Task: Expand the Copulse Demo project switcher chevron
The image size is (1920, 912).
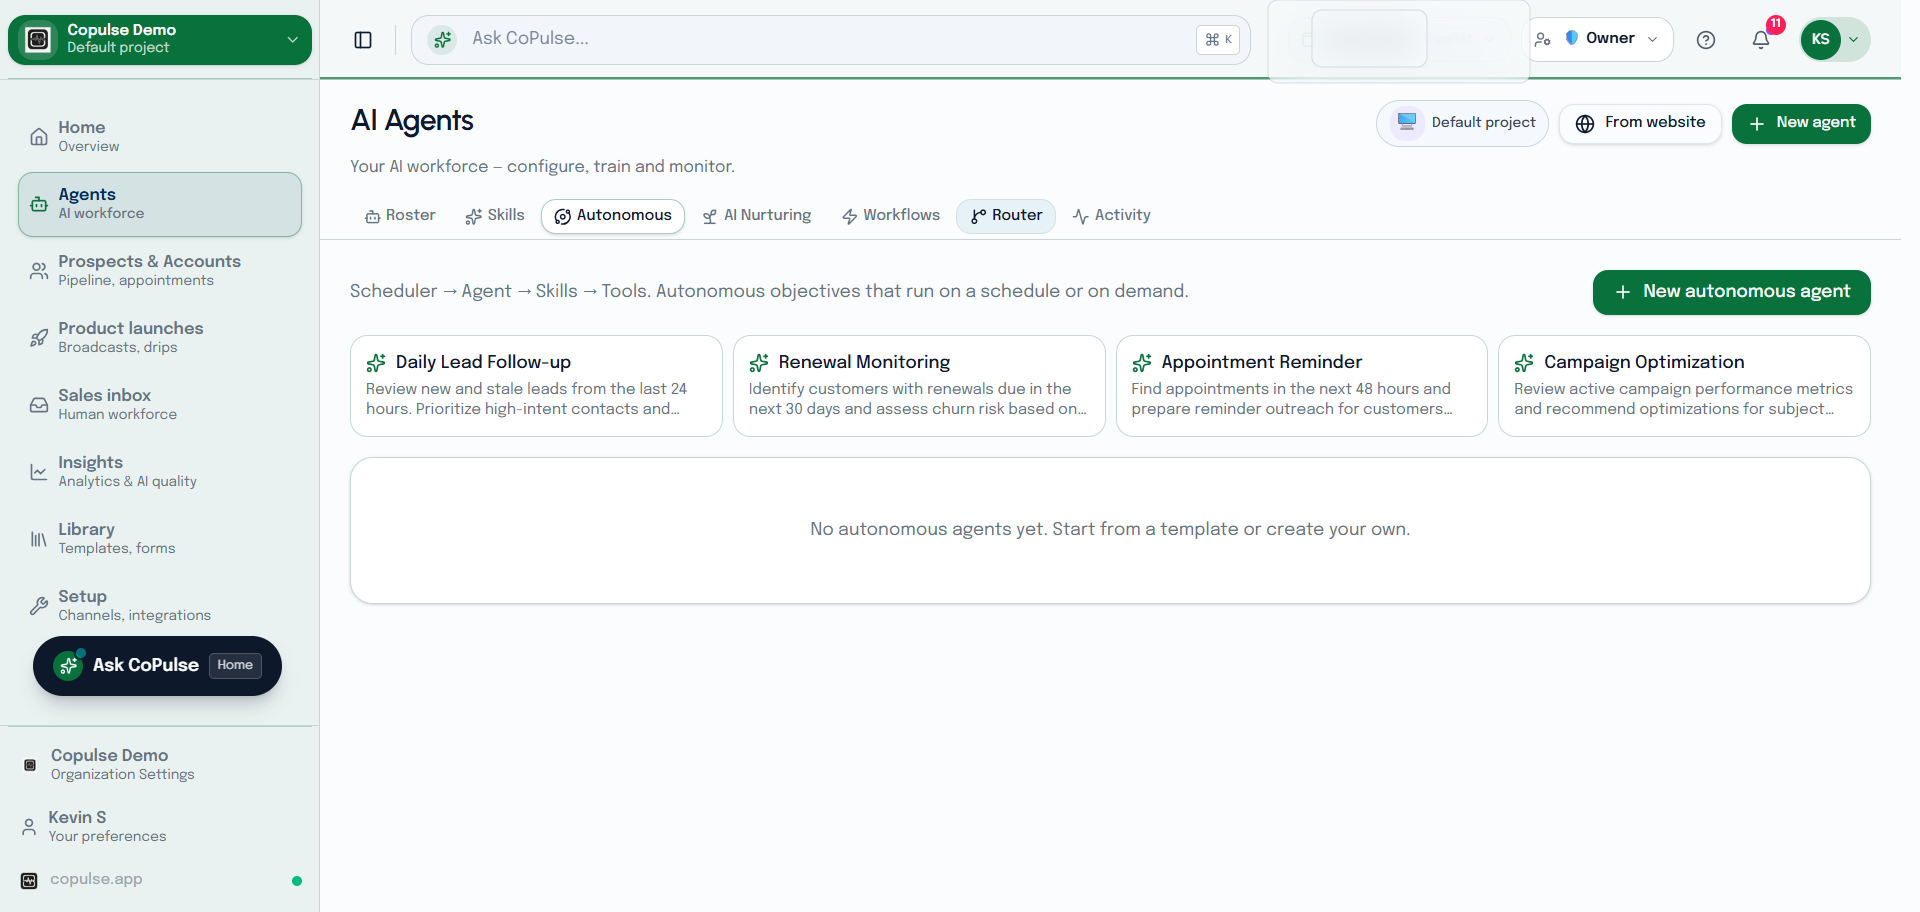Action: pos(293,40)
